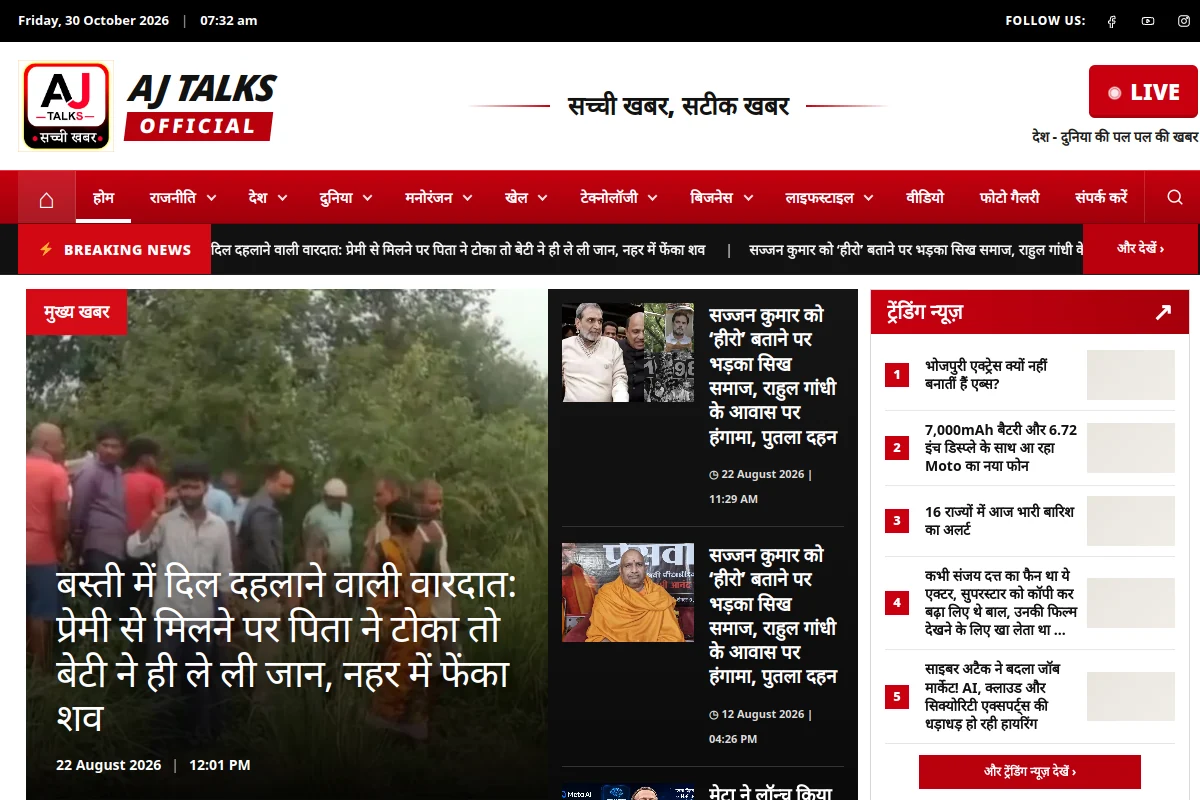Open the thumbnail of the saffron-robed monk article

(x=628, y=593)
